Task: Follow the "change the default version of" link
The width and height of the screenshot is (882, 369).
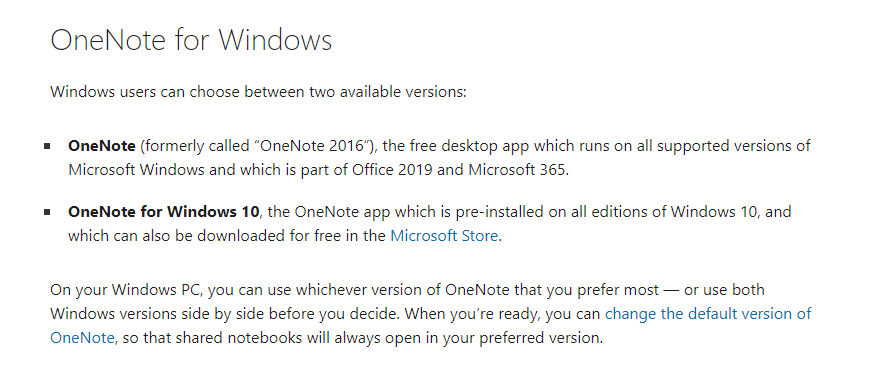Action: pyautogui.click(x=708, y=313)
